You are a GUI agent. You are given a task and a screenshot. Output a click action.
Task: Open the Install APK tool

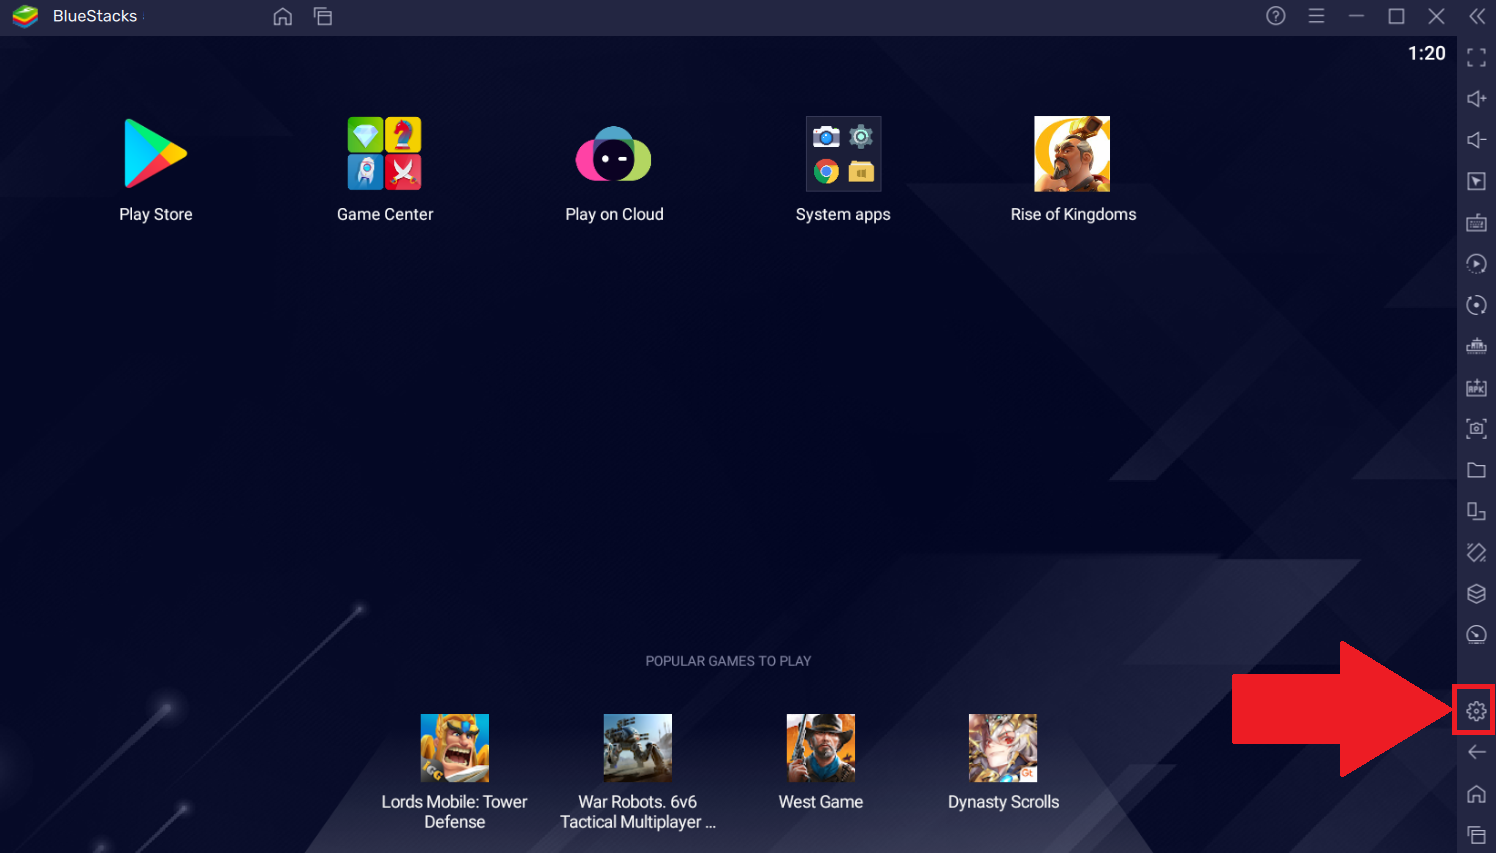[x=1476, y=387]
